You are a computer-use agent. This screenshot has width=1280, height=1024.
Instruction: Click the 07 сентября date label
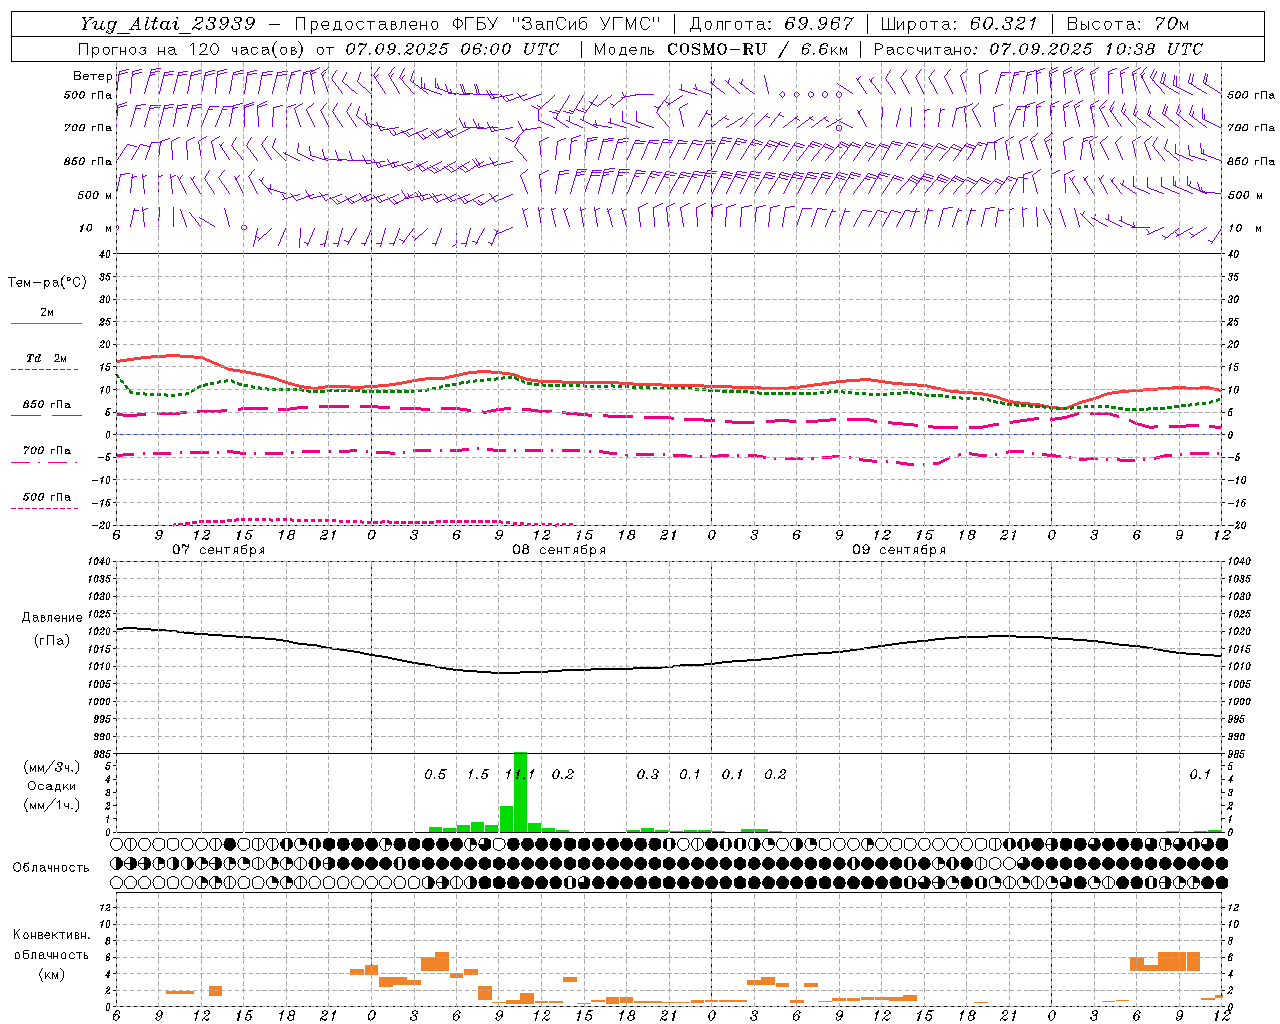point(219,550)
